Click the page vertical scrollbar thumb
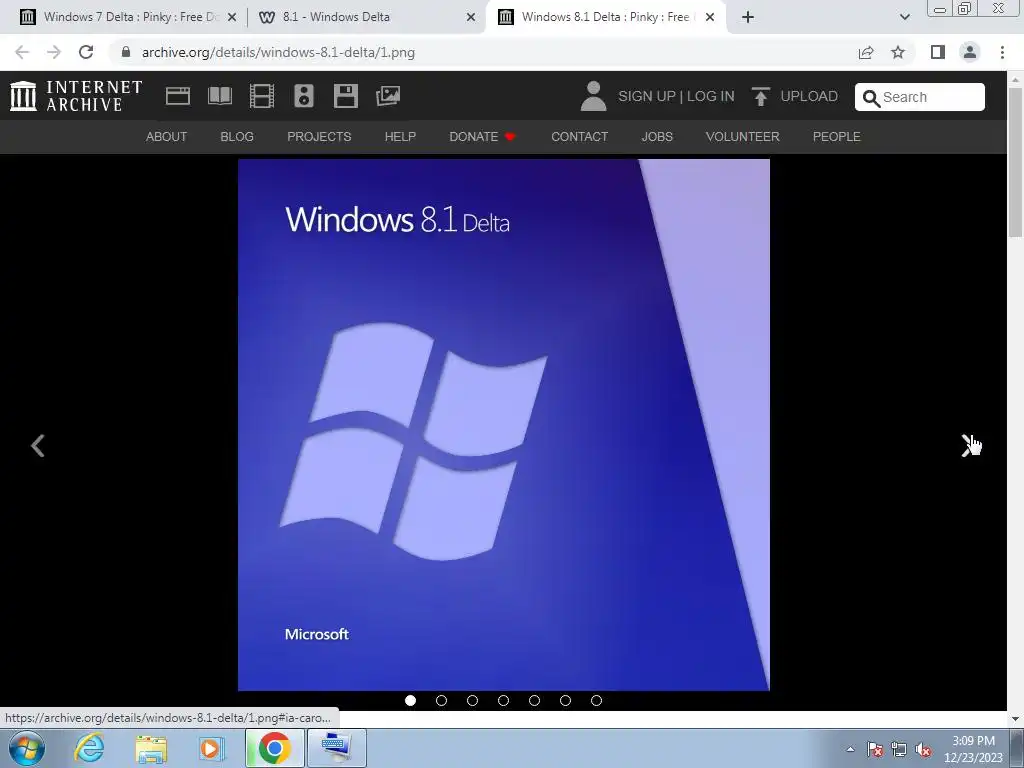The width and height of the screenshot is (1024, 768). coord(1016,163)
